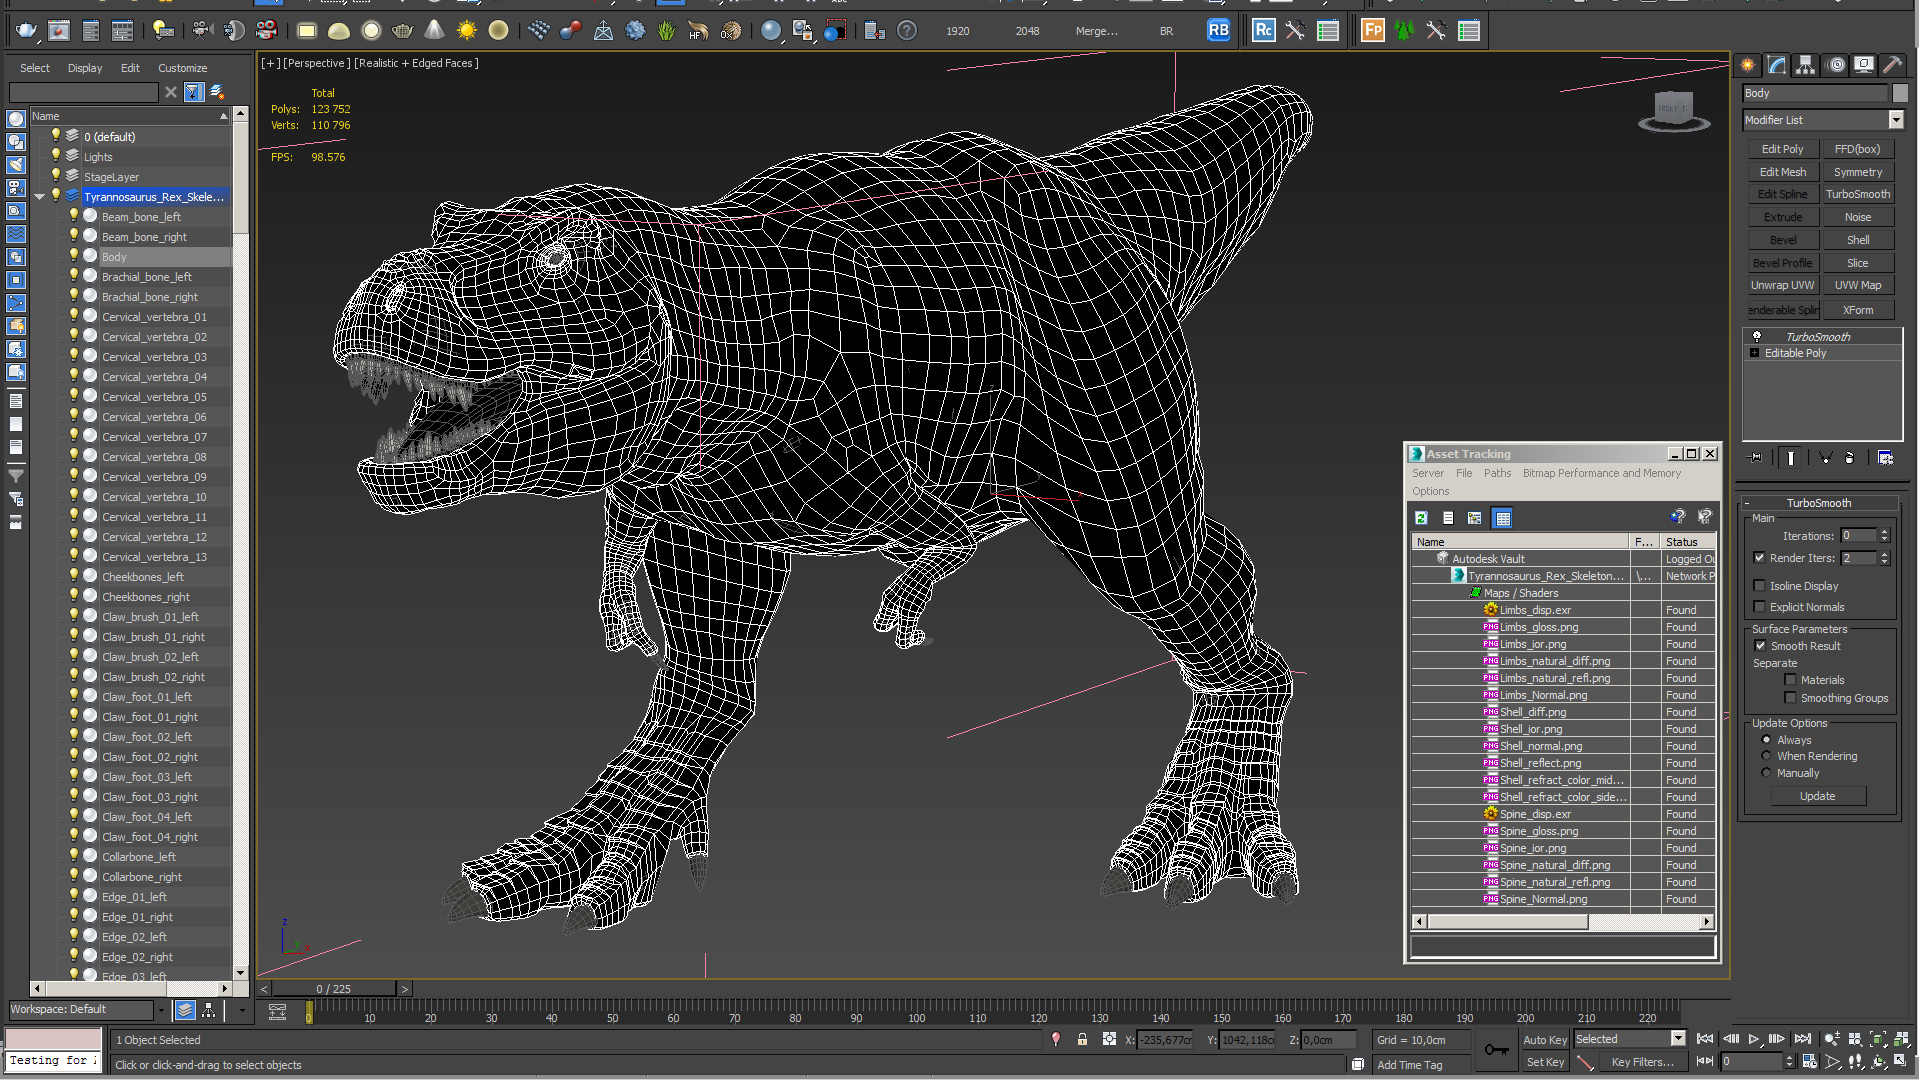Screen dimensions: 1920x1080
Task: Click Go to Start playback button
Action: pos(1705,1040)
